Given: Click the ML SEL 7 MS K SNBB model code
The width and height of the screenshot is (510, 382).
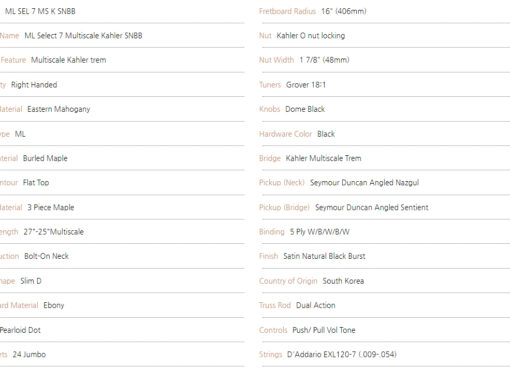Looking at the screenshot, I should tap(40, 11).
